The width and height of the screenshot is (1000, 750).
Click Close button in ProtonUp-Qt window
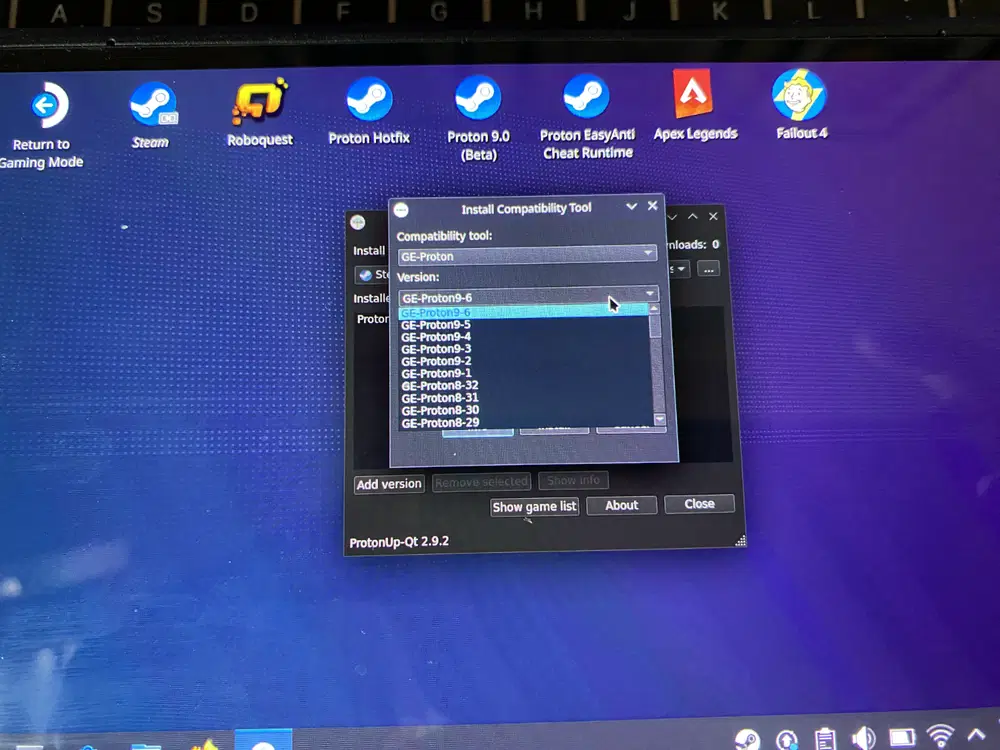(x=699, y=504)
